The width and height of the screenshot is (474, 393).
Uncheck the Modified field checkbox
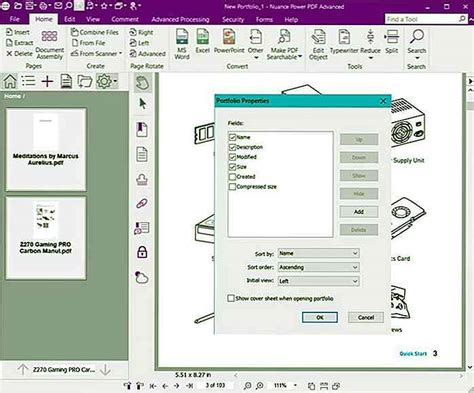(x=232, y=157)
